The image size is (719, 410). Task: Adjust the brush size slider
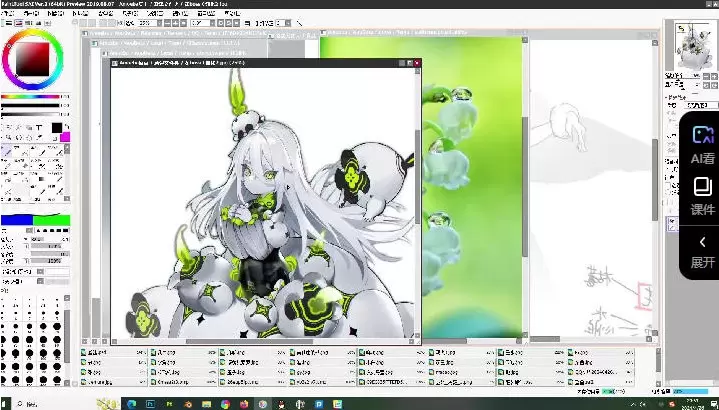(x=48, y=239)
